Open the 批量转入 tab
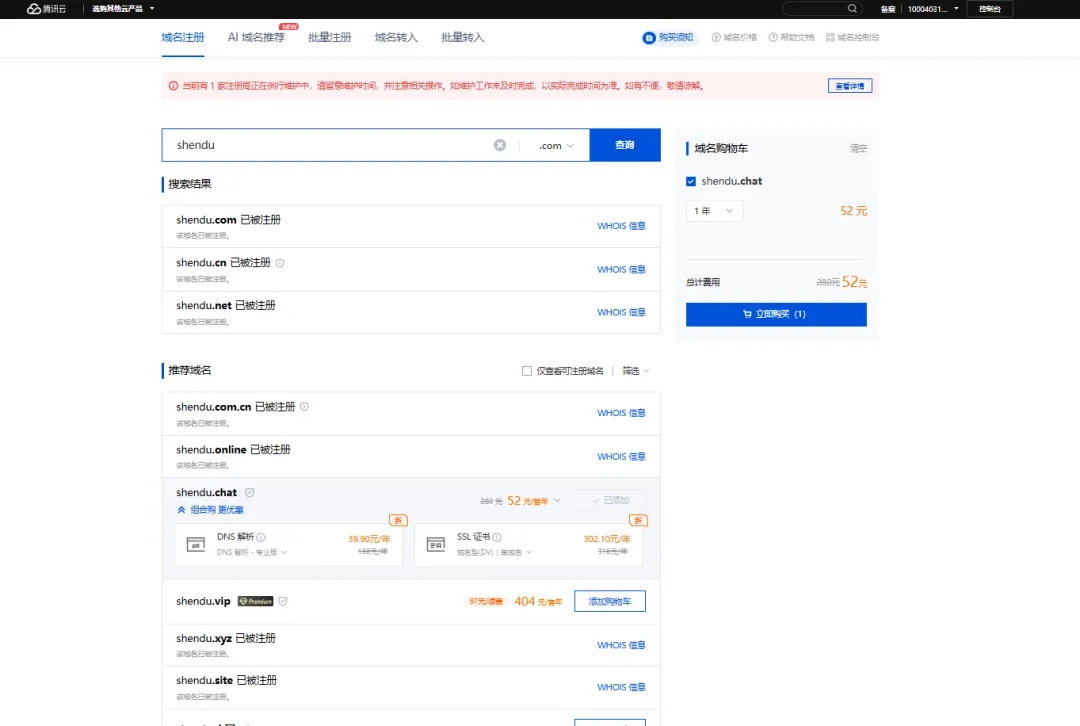The image size is (1080, 726). coord(462,36)
